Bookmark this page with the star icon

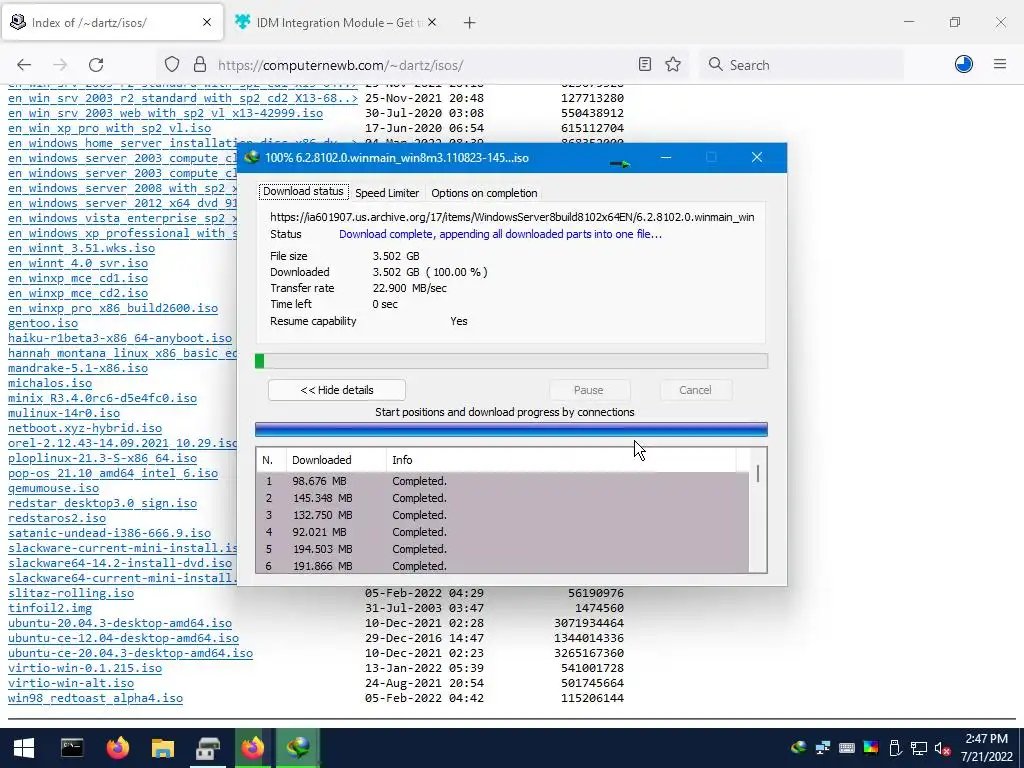point(673,64)
